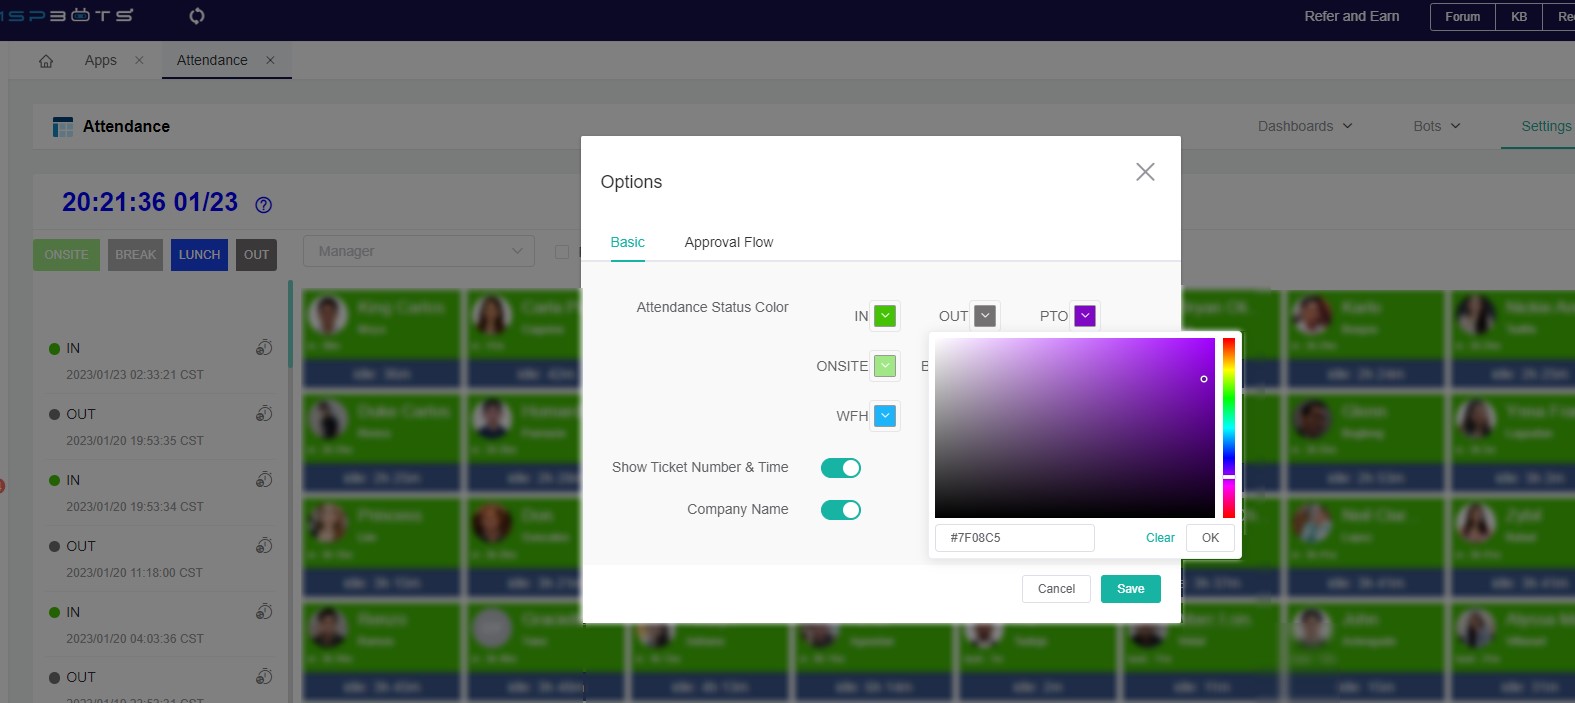Viewport: 1575px width, 703px height.
Task: Clear the selected color
Action: point(1160,538)
